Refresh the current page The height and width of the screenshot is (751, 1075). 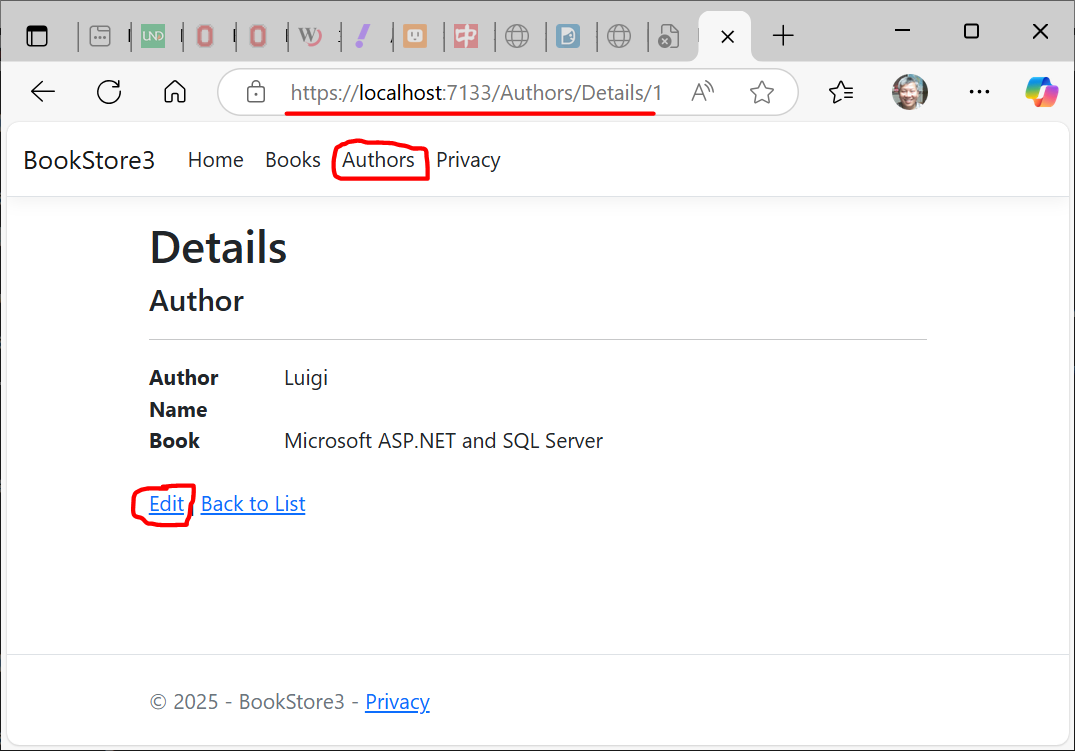[x=109, y=92]
